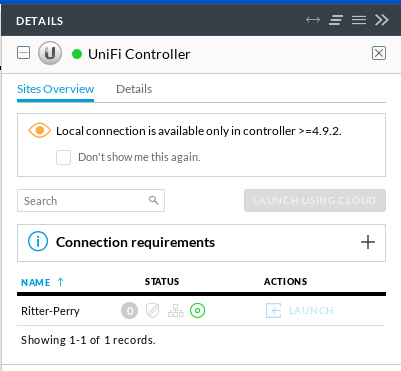401x371 pixels.
Task: Click the magnifier search icon
Action: point(153,200)
